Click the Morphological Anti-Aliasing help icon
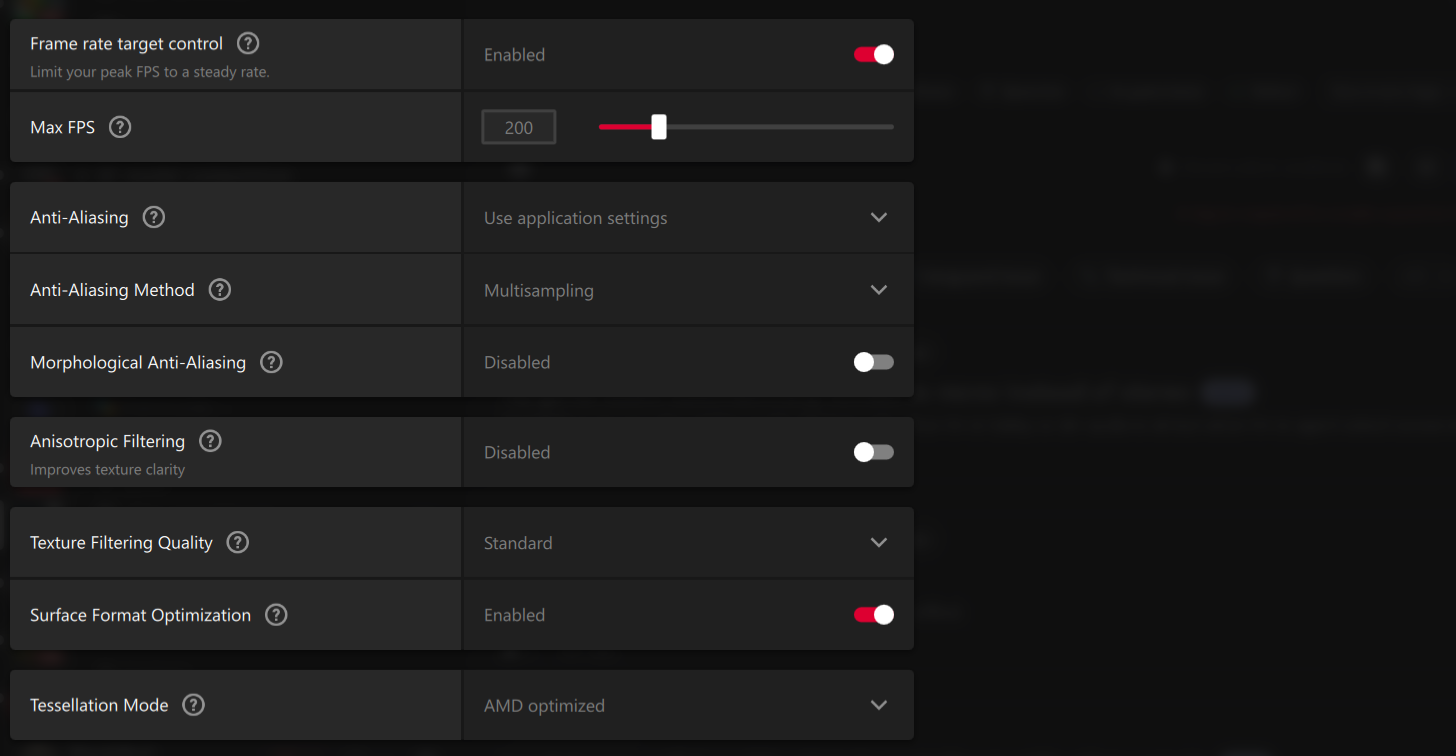 [271, 362]
